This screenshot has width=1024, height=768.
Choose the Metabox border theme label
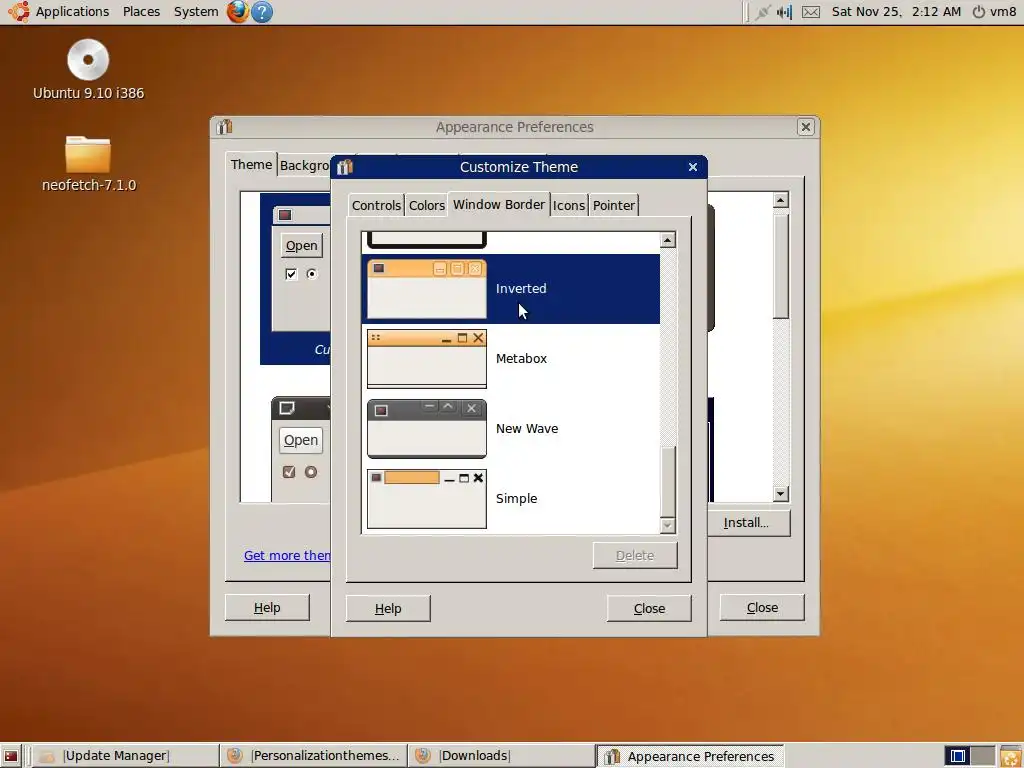tap(521, 359)
